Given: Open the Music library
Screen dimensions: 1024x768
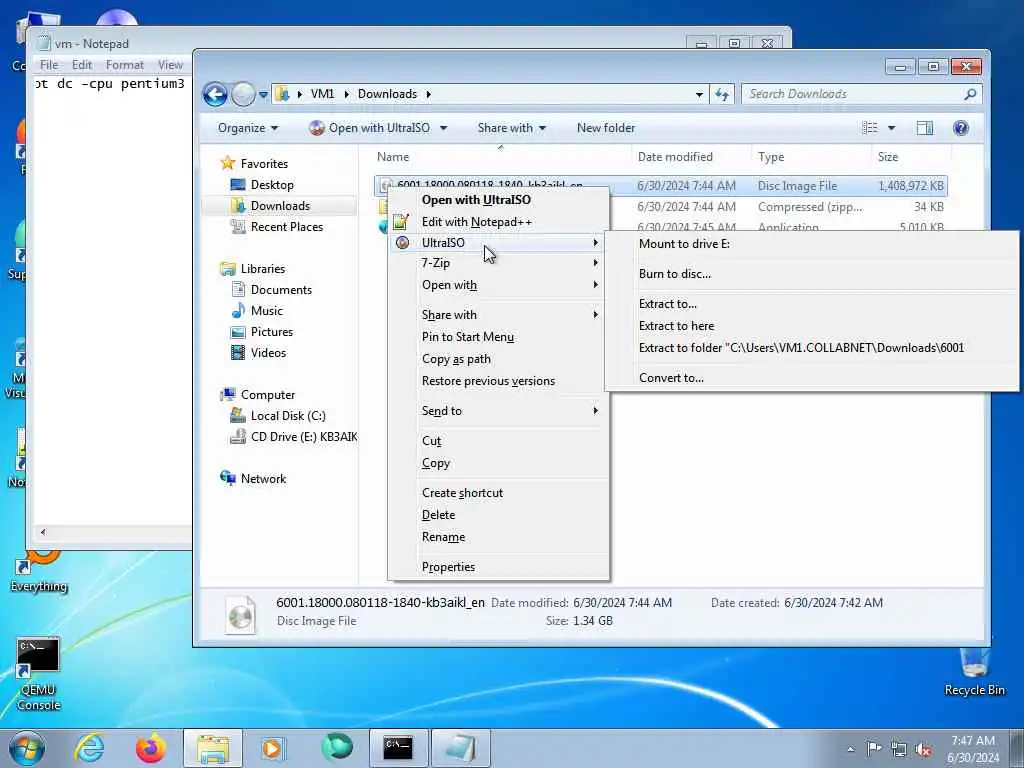Looking at the screenshot, I should 266,311.
